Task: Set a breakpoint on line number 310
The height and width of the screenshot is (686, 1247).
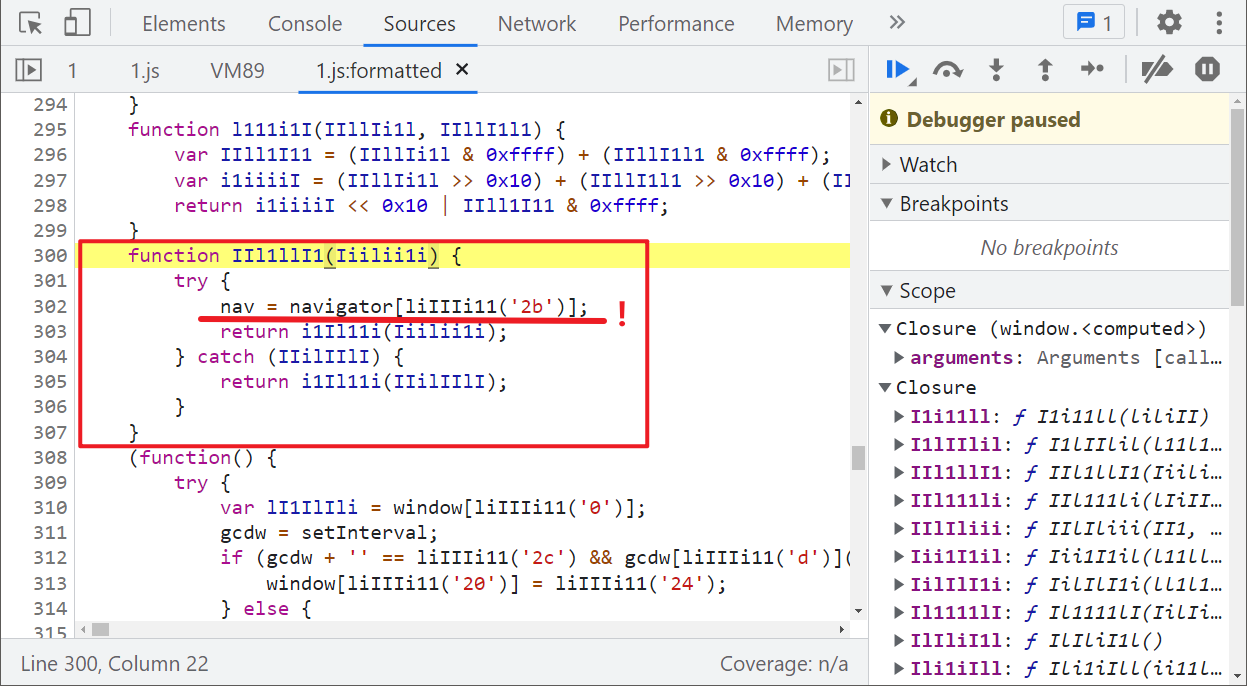Action: coord(50,508)
